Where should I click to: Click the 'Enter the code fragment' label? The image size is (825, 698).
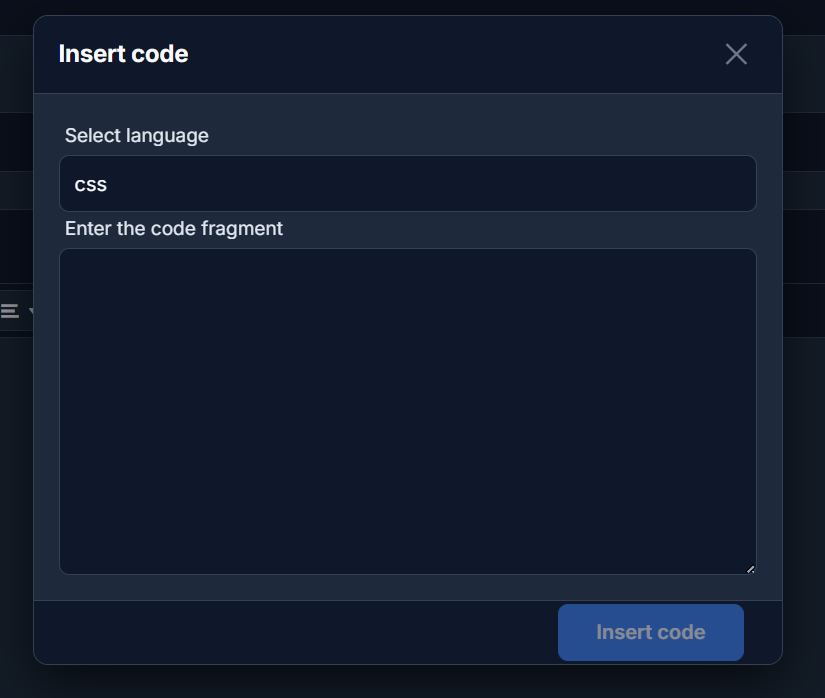(173, 228)
